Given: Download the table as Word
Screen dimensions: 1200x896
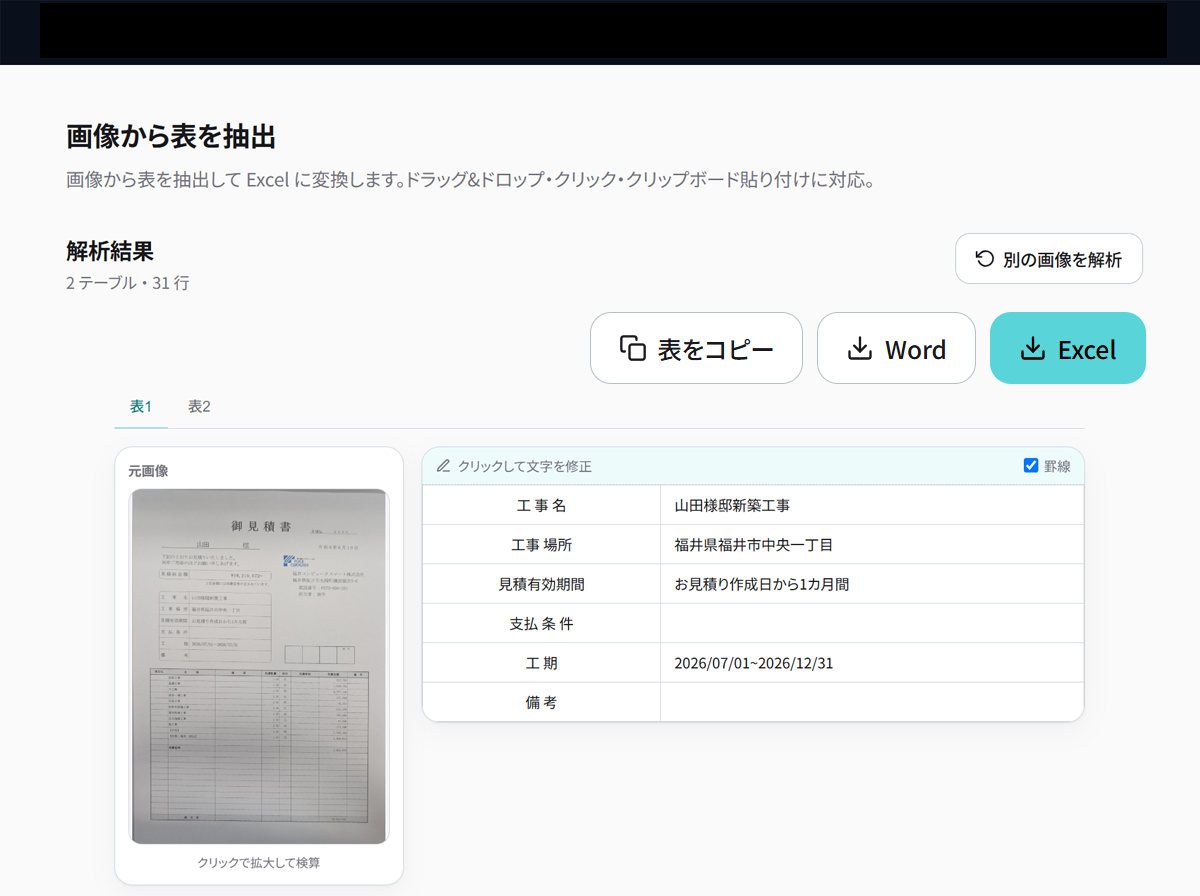Looking at the screenshot, I should tap(896, 348).
